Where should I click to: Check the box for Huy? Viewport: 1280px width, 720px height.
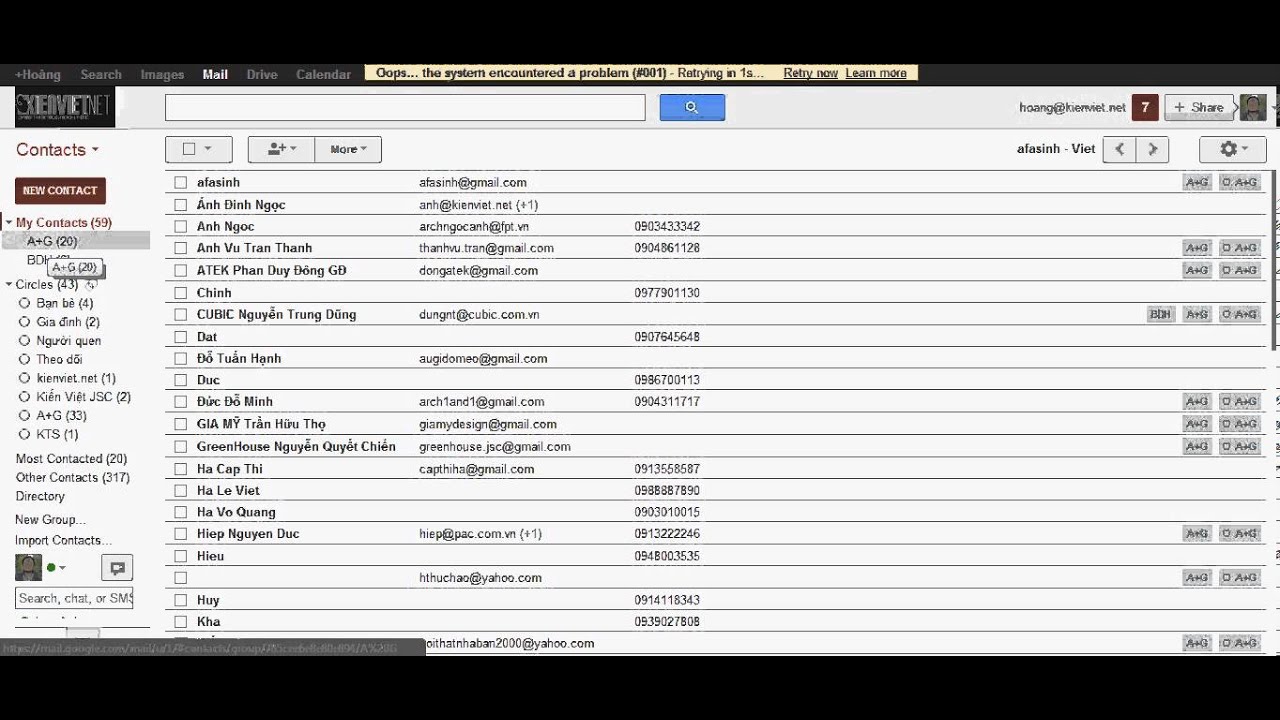pos(180,600)
